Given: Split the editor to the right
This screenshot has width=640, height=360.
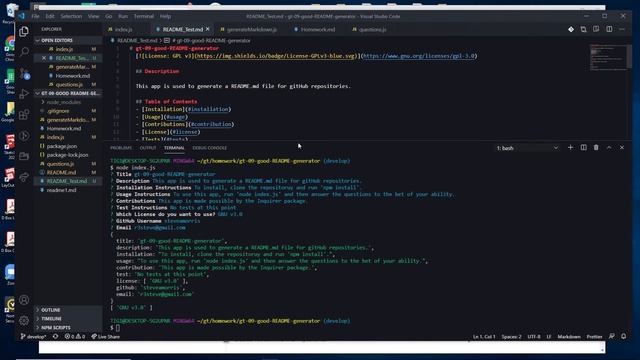Looking at the screenshot, I should [x=609, y=29].
